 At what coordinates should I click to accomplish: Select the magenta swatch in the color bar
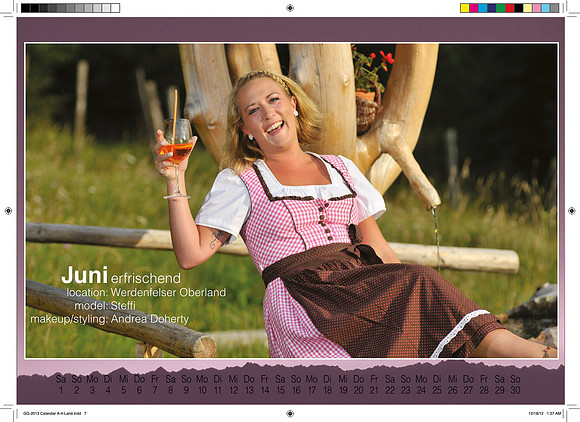[474, 8]
